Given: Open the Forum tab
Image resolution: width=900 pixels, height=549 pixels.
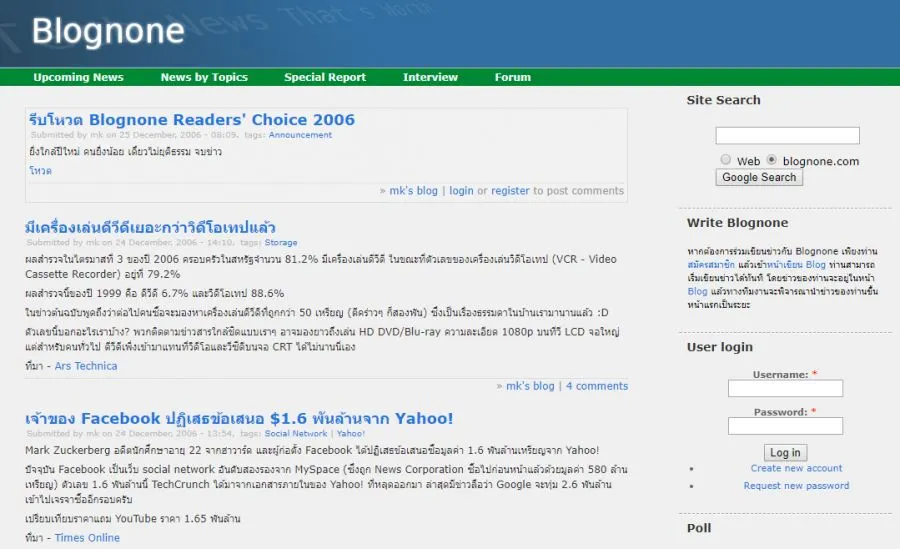Looking at the screenshot, I should [513, 77].
